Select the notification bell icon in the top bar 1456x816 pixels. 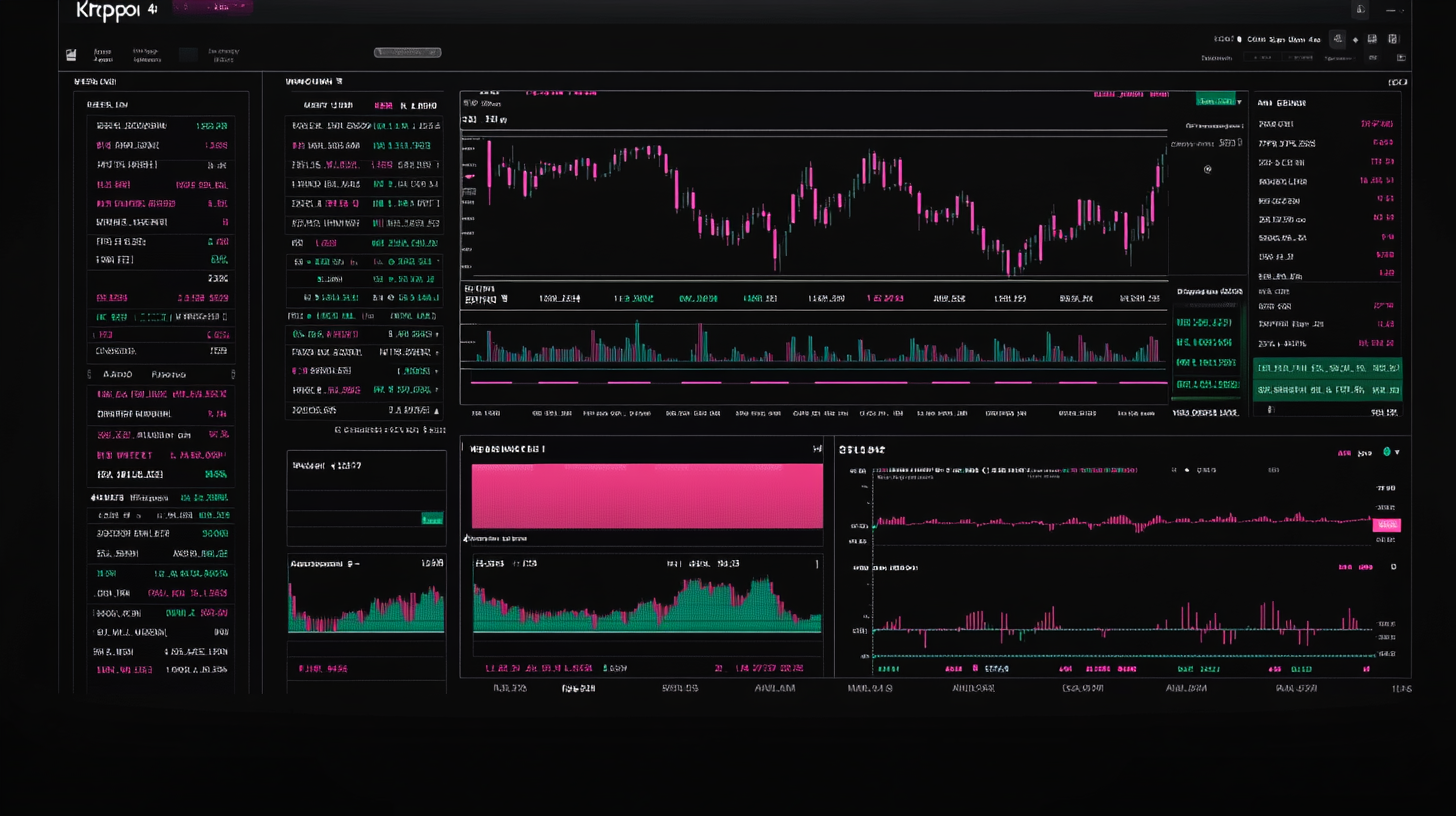point(1360,9)
